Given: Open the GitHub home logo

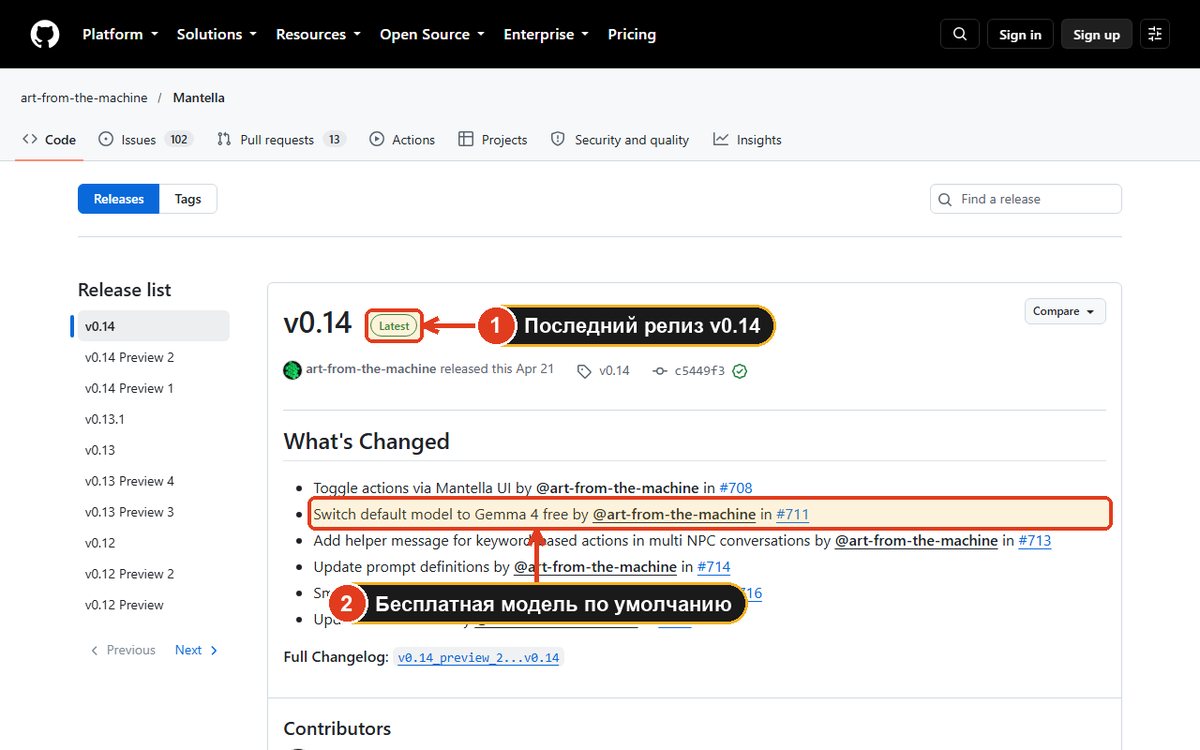Looking at the screenshot, I should pyautogui.click(x=45, y=34).
